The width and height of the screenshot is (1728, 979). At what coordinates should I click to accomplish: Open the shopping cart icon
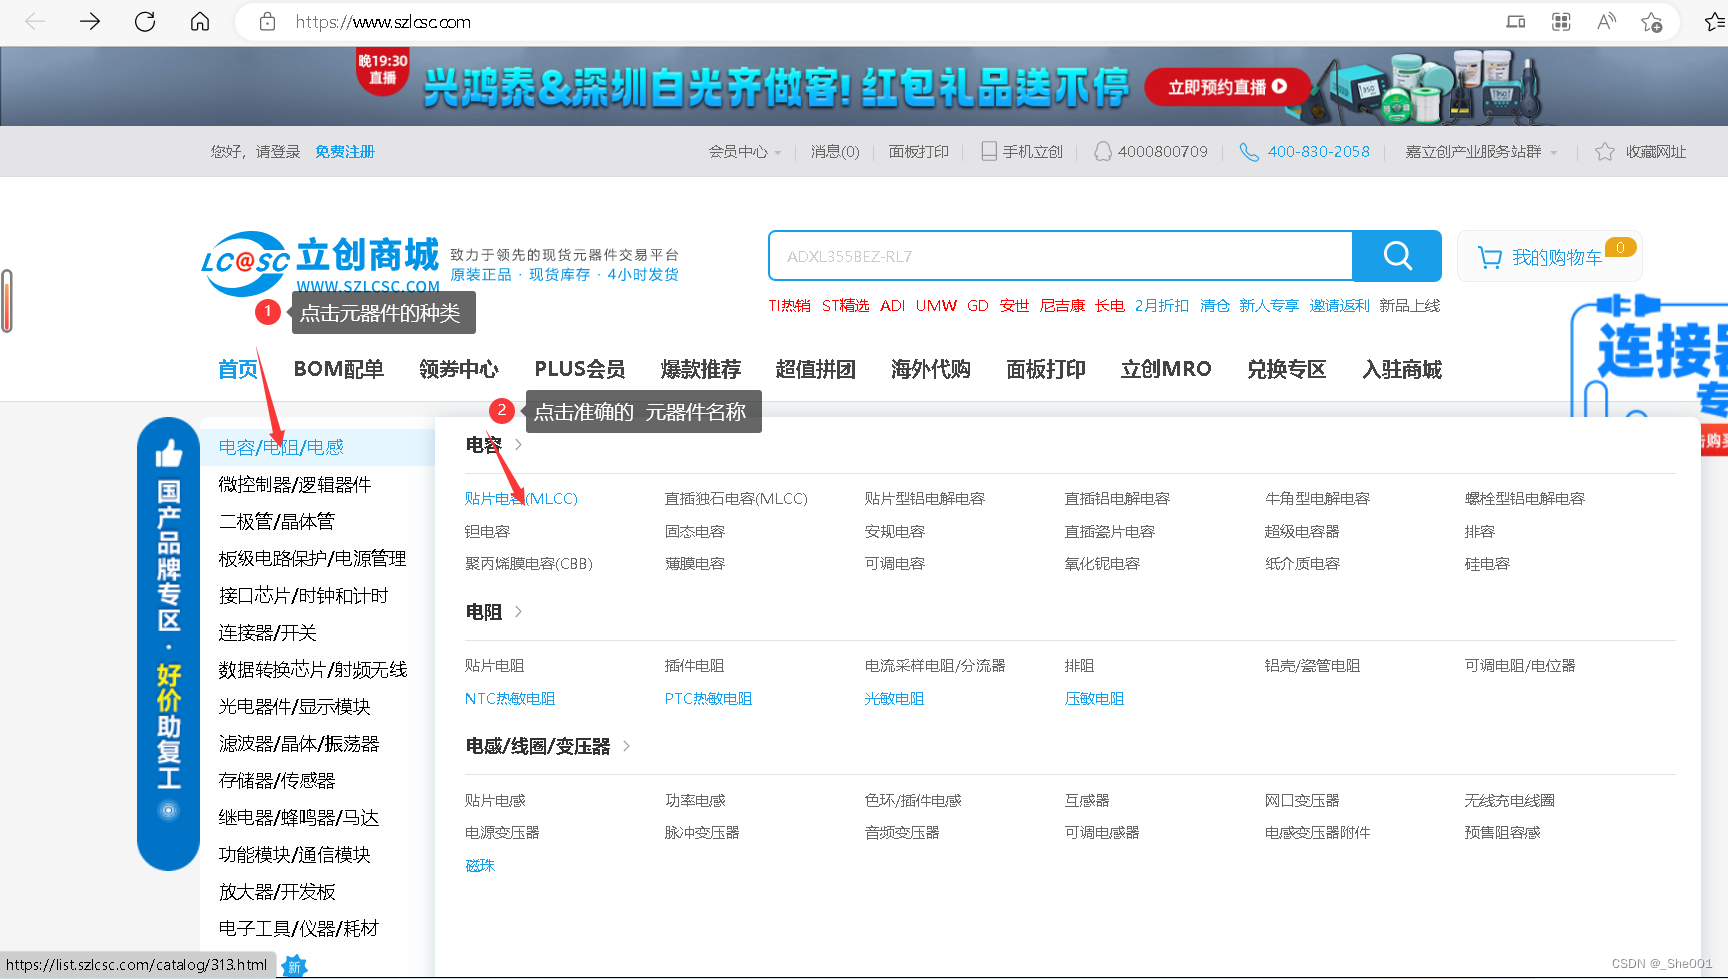click(1489, 258)
